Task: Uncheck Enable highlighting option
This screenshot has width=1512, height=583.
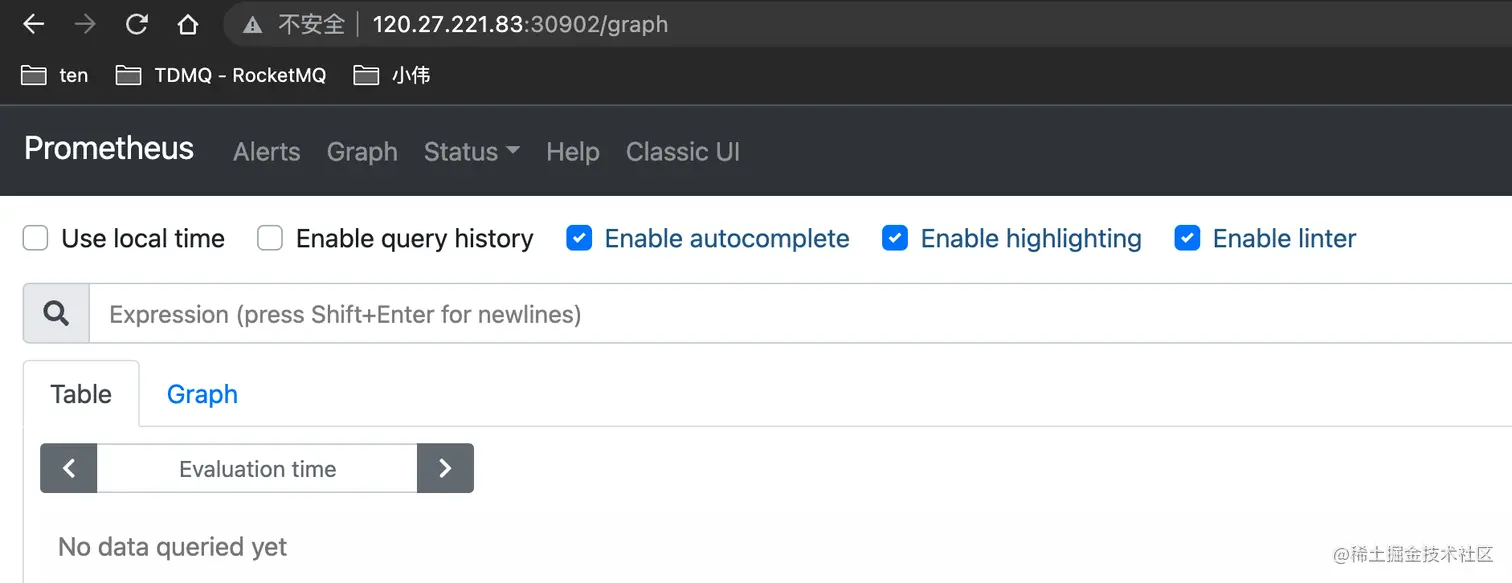Action: click(895, 238)
